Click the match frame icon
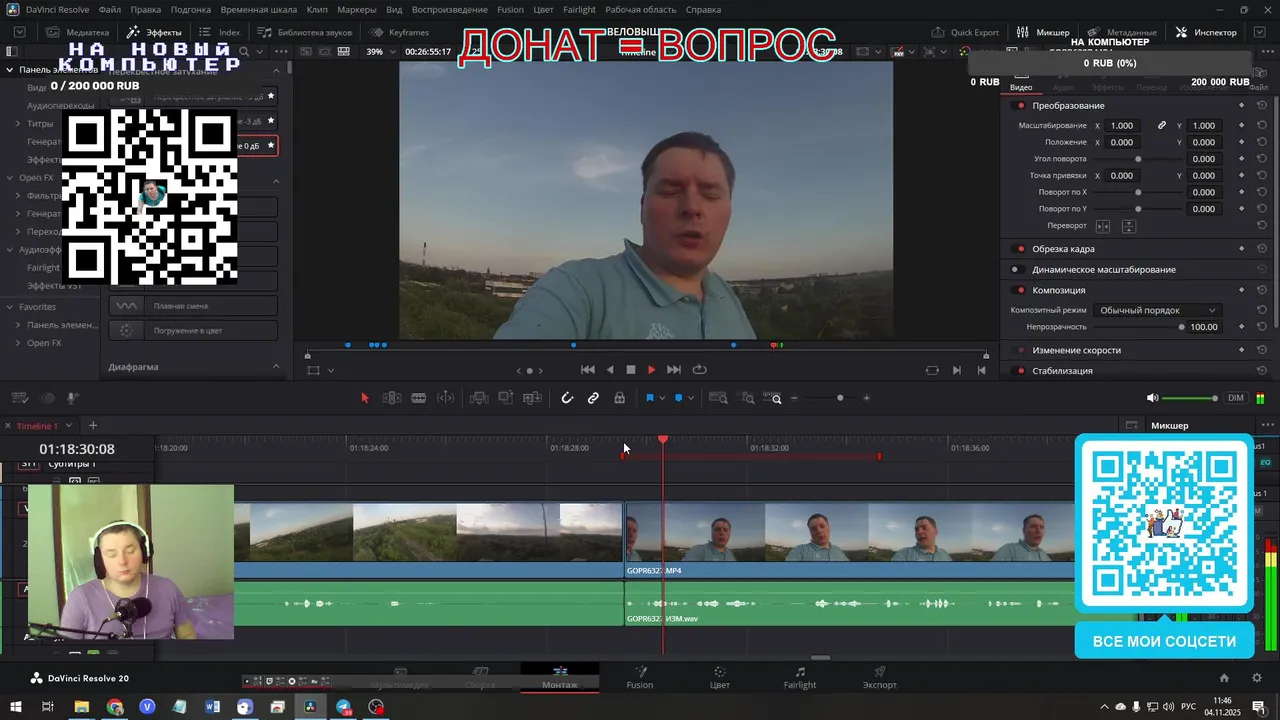This screenshot has height=720, width=1280. [x=932, y=370]
